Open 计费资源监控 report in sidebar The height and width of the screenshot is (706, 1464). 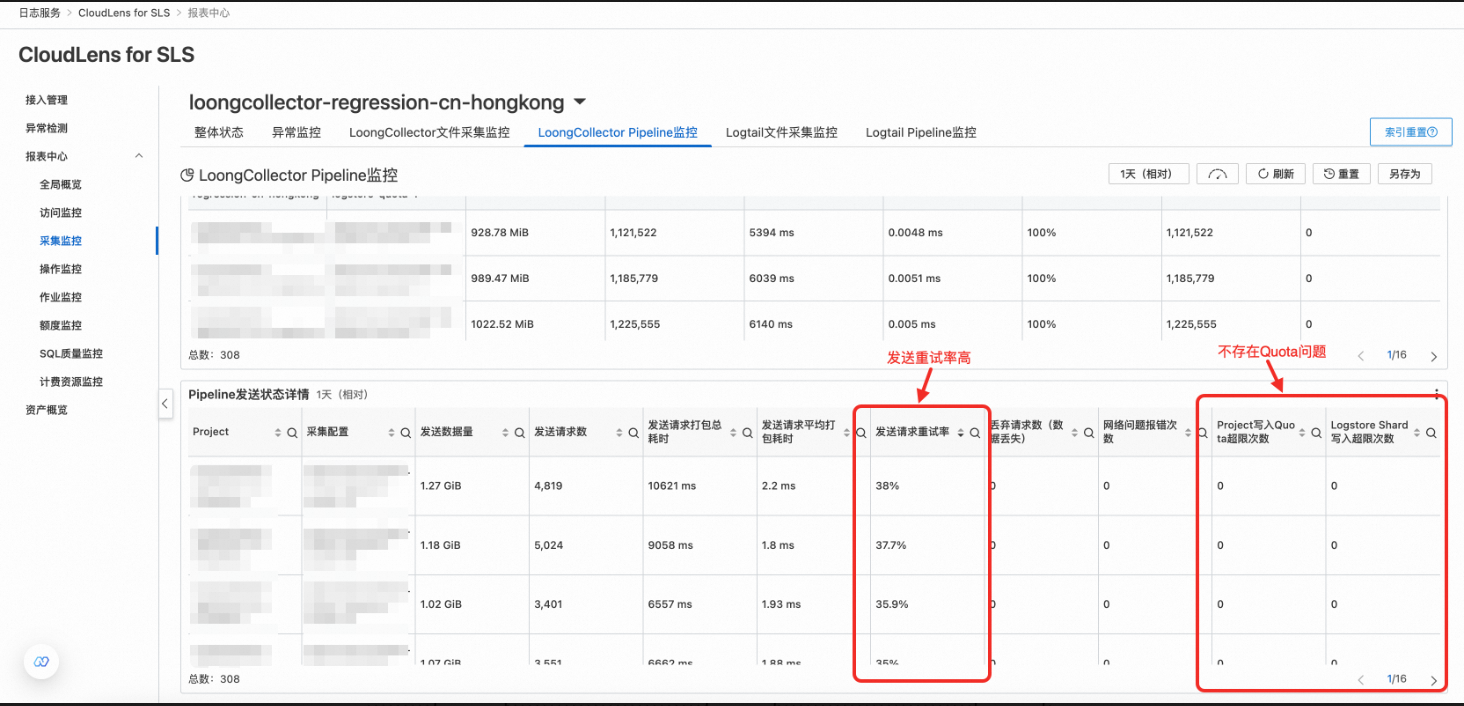coord(71,381)
